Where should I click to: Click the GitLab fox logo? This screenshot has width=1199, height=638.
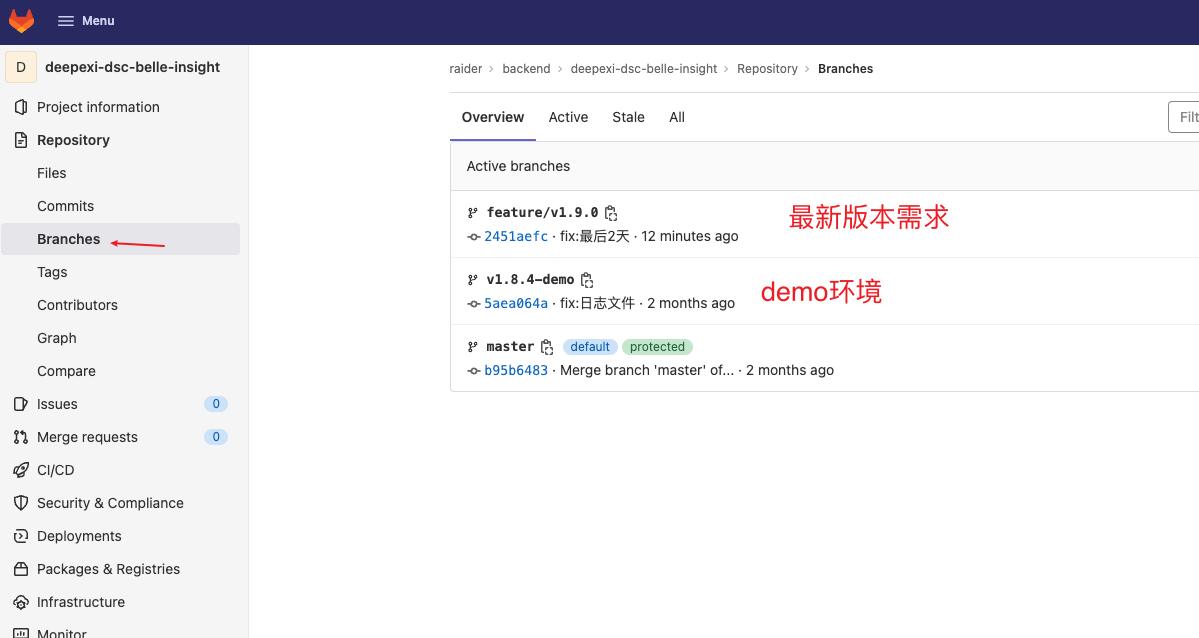pyautogui.click(x=21, y=21)
